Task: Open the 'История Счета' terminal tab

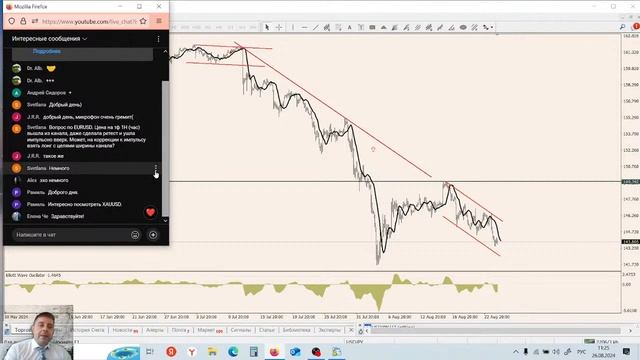Action: click(87, 330)
